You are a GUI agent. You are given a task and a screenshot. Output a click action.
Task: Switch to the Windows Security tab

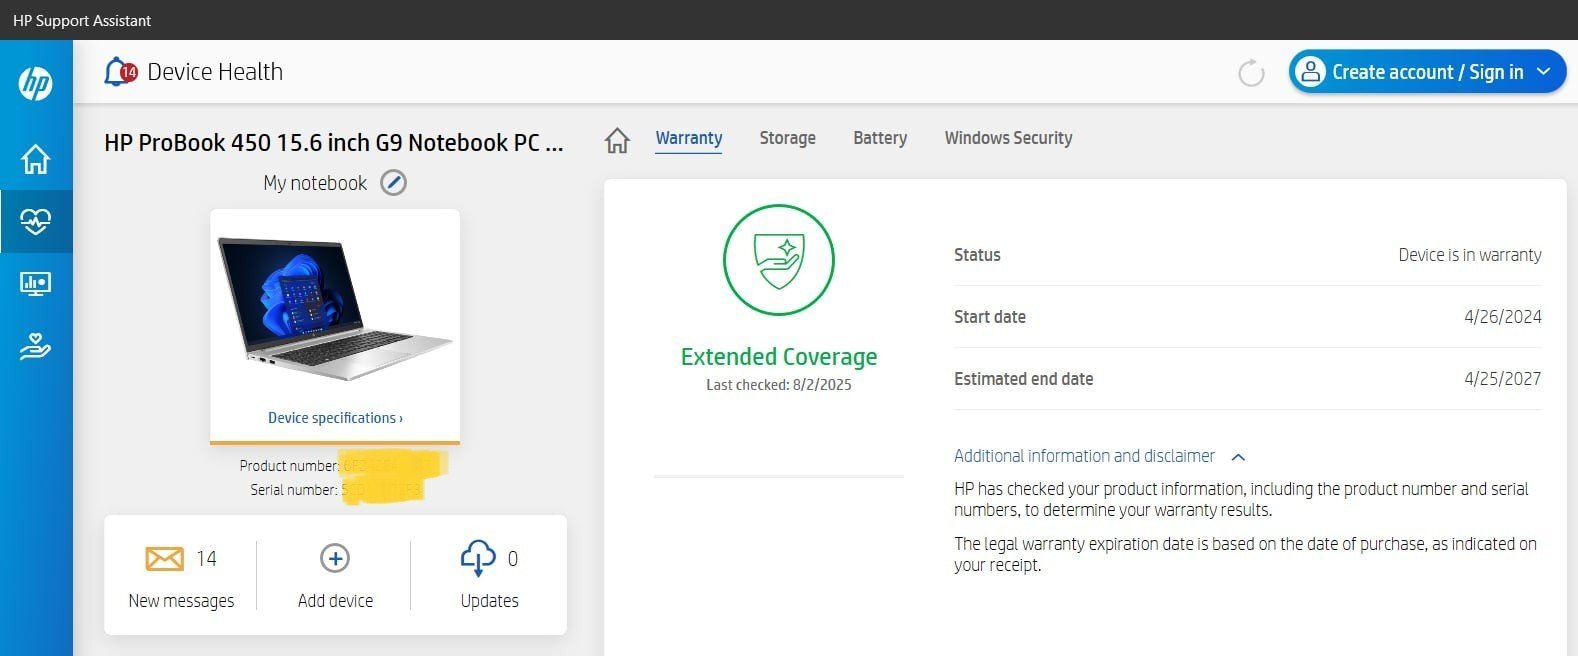[x=1009, y=138]
